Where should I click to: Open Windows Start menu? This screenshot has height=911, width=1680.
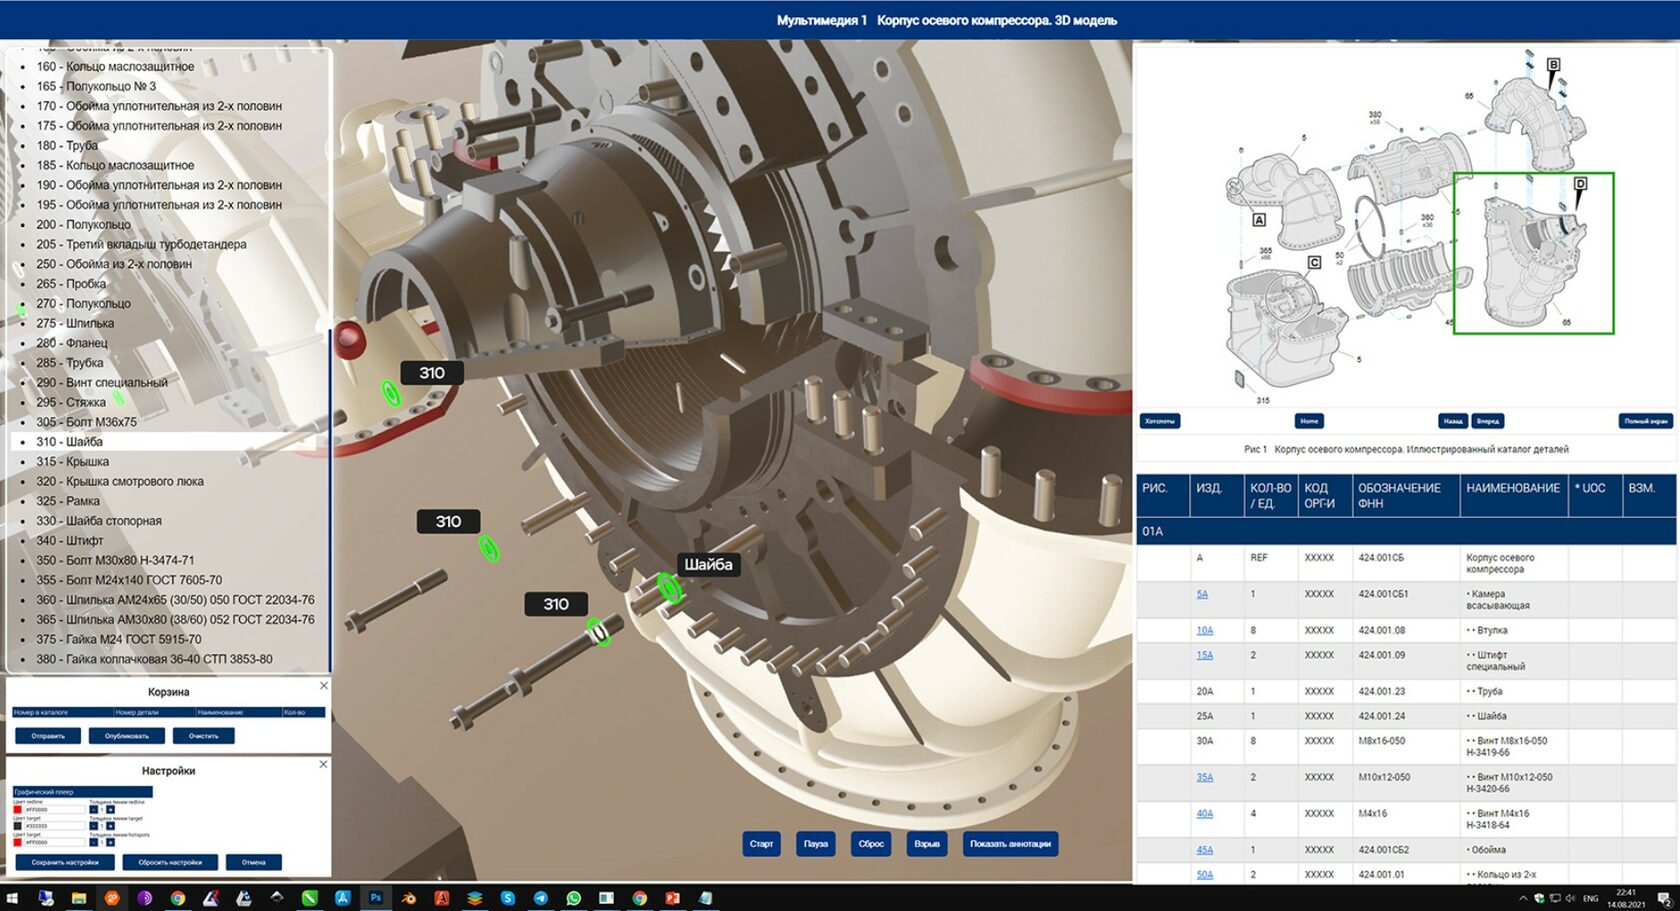[12, 898]
